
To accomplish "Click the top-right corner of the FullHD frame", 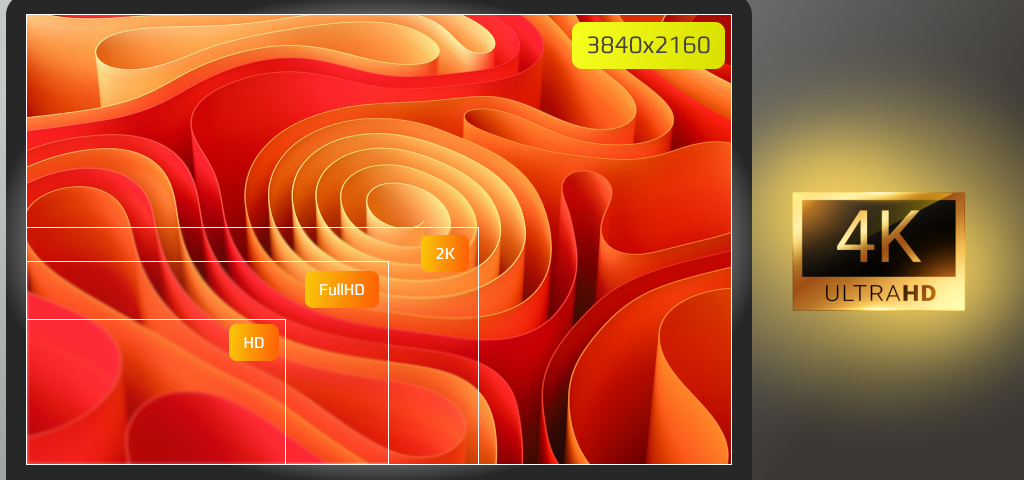I will [388, 262].
